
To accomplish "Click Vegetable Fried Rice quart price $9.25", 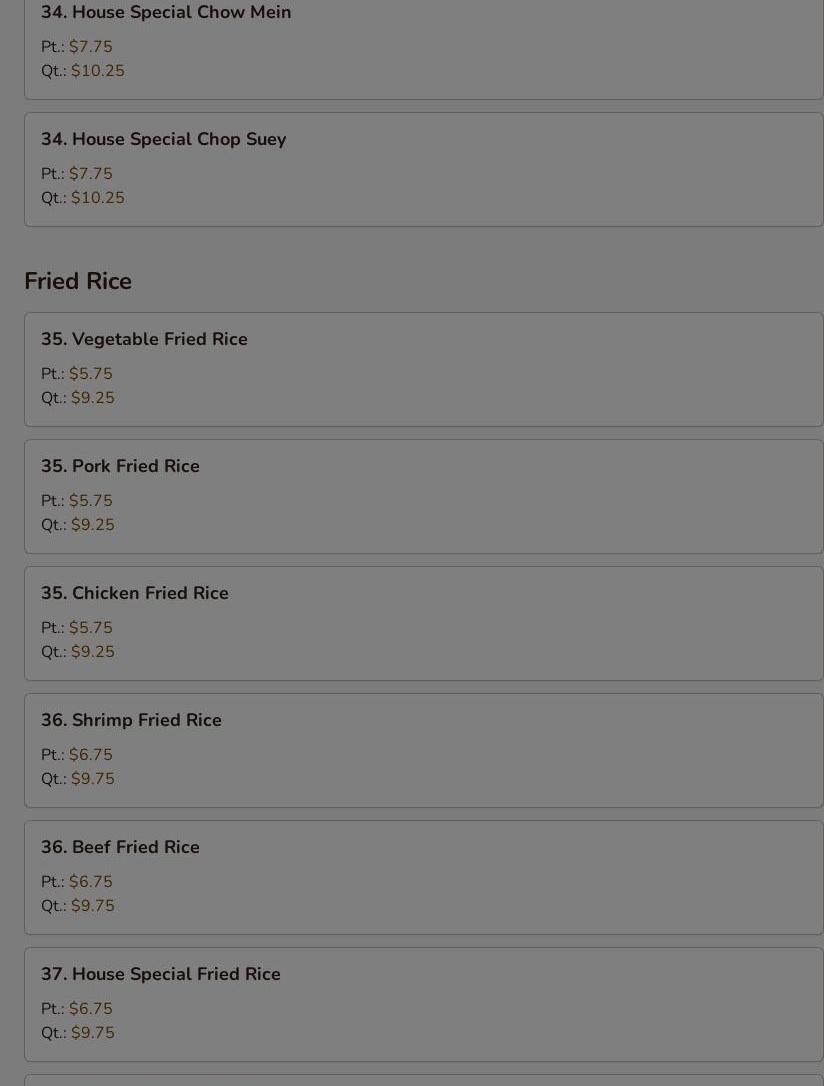I will pyautogui.click(x=92, y=398).
